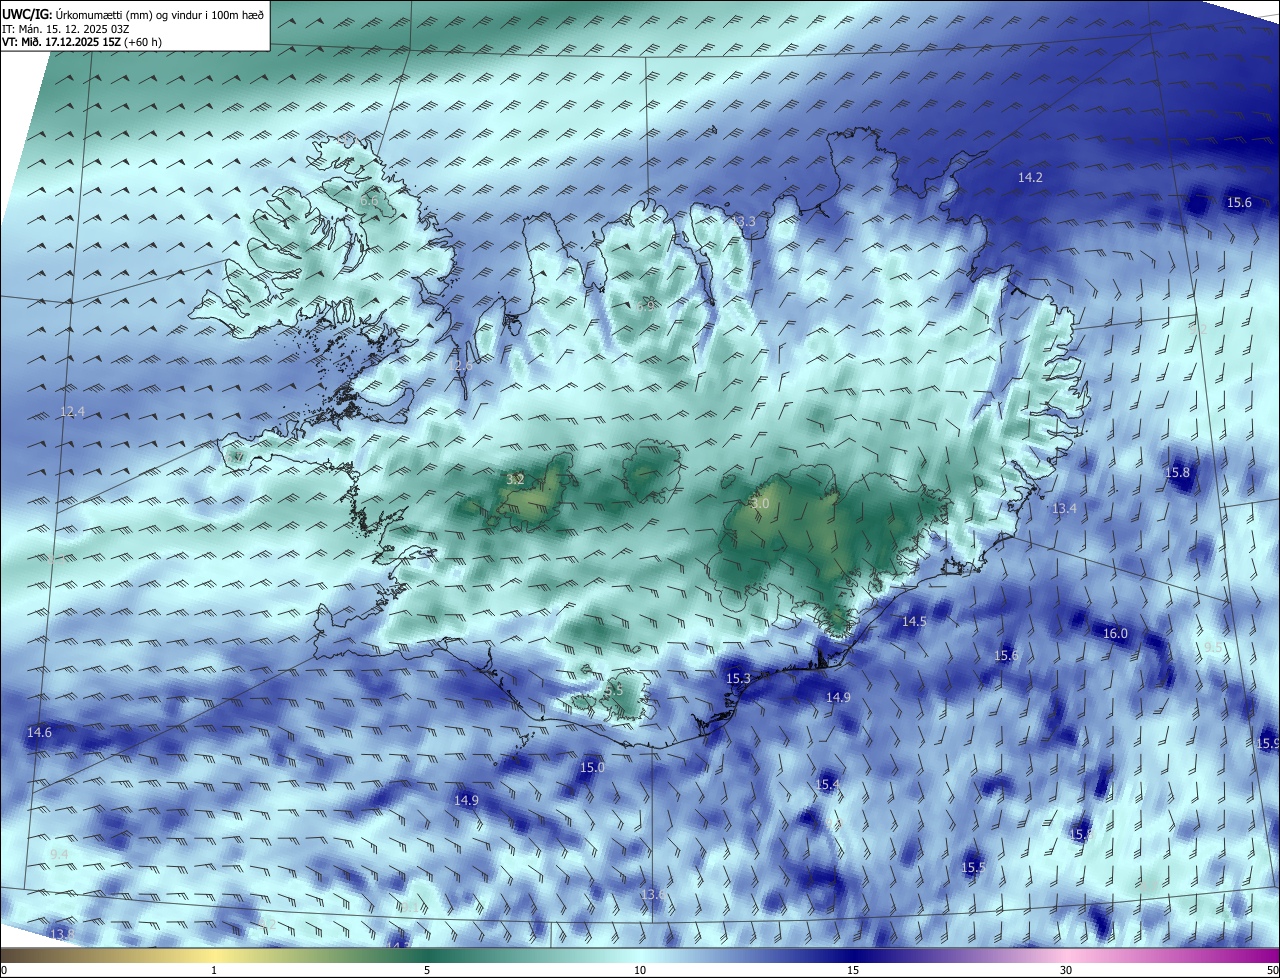This screenshot has height=978, width=1280.
Task: Click the 14.2 value off the northeast coast
Action: 1030,178
